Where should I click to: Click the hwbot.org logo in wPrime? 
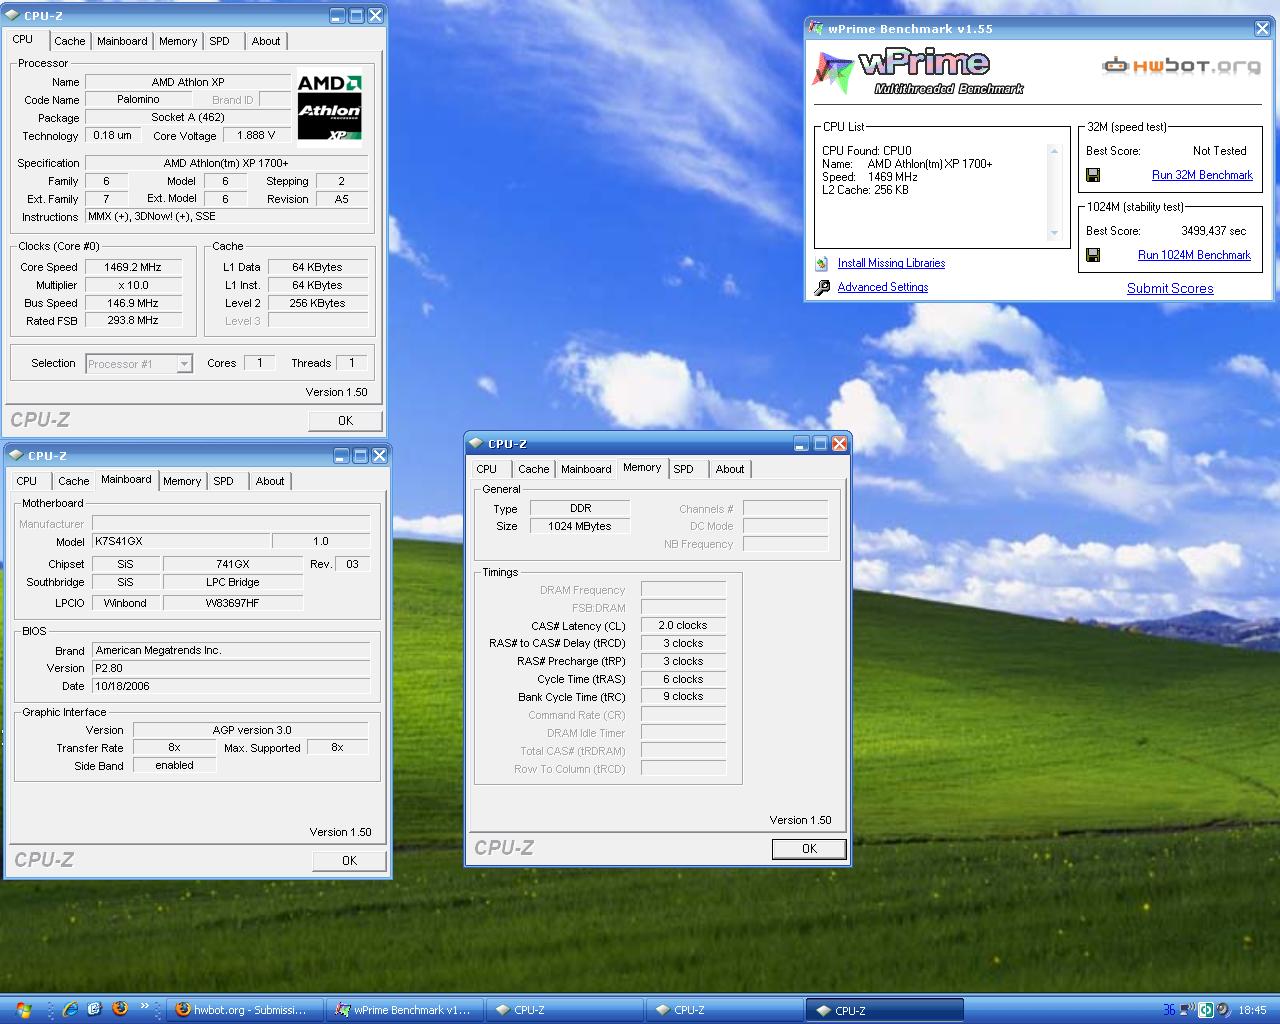tap(1181, 66)
